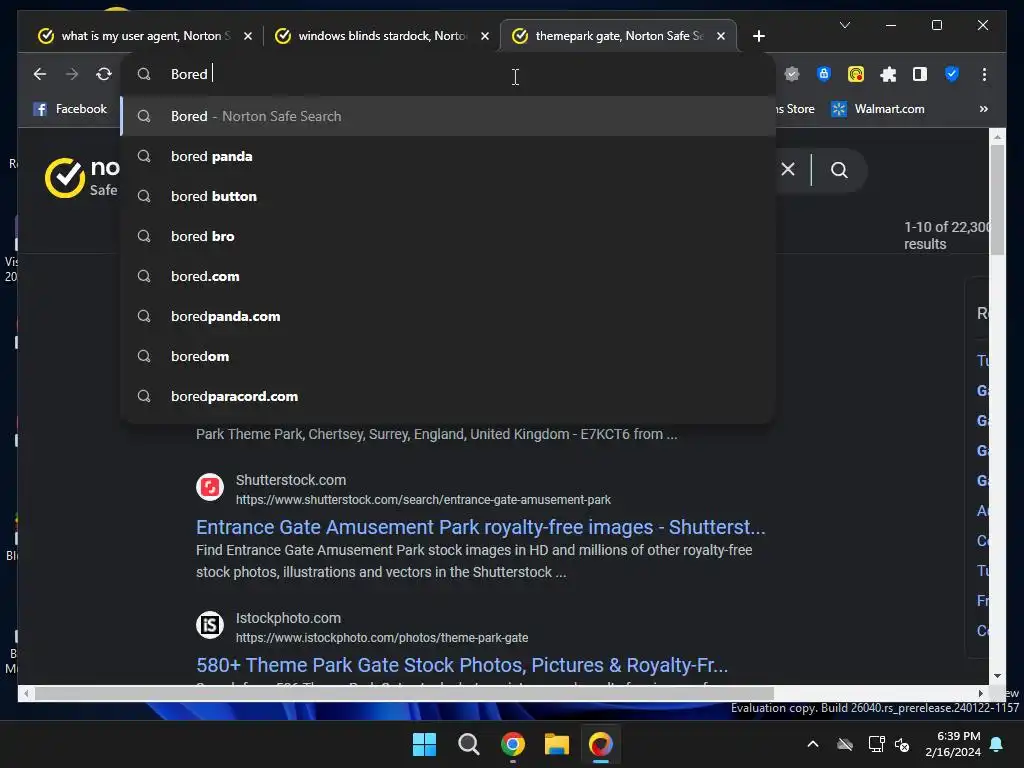
Task: Click the blue lock extension icon
Action: pyautogui.click(x=824, y=74)
